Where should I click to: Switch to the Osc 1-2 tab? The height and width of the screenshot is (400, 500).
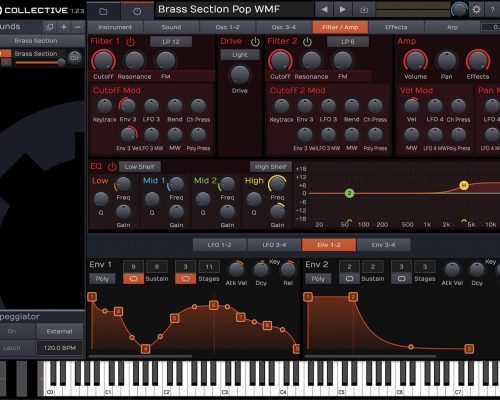(x=227, y=27)
